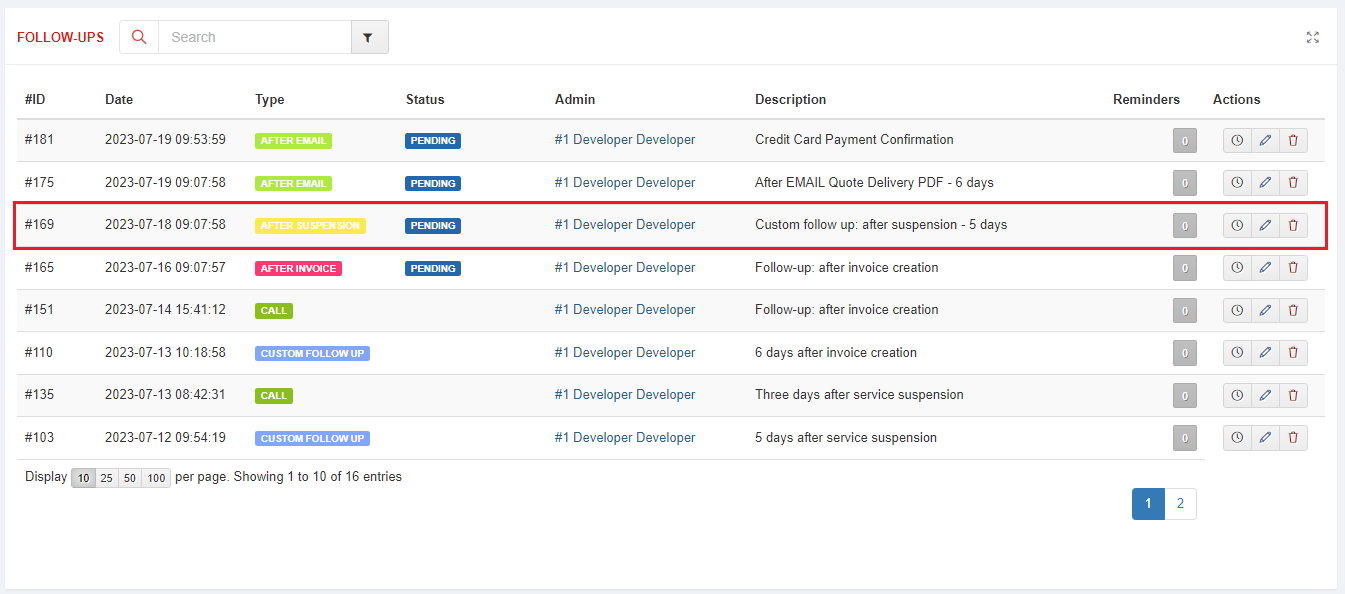This screenshot has width=1345, height=594.
Task: Show 50 entries per page
Action: coord(130,478)
